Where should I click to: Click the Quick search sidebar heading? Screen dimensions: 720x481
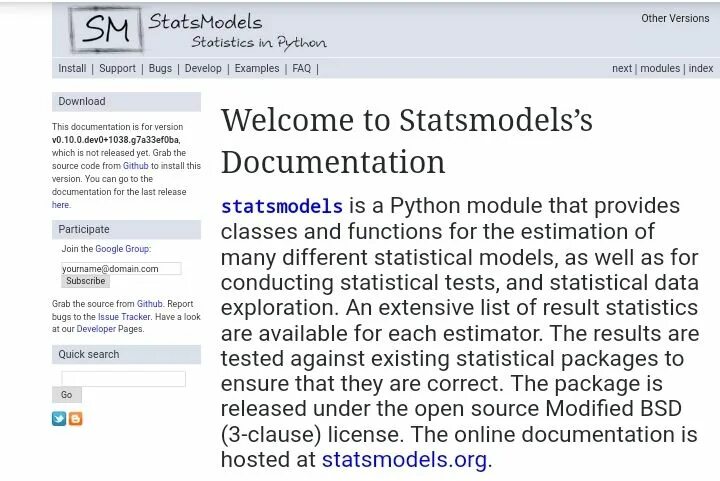(126, 354)
